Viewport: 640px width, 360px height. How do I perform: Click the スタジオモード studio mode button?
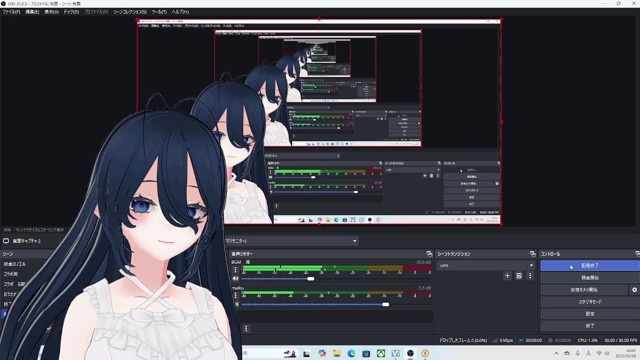tap(590, 302)
